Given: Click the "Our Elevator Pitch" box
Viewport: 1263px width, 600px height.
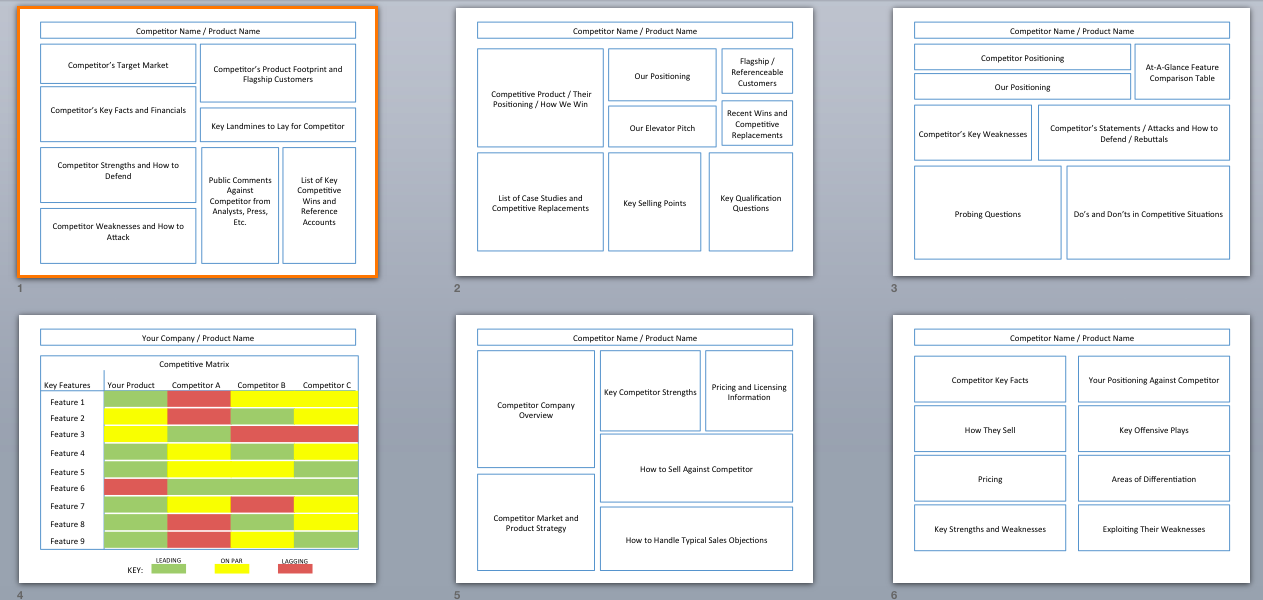Looking at the screenshot, I should point(662,128).
